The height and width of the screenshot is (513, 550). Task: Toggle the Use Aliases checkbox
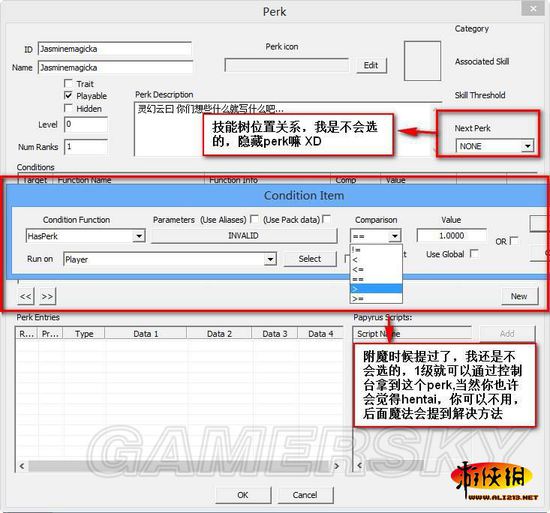pyautogui.click(x=255, y=220)
